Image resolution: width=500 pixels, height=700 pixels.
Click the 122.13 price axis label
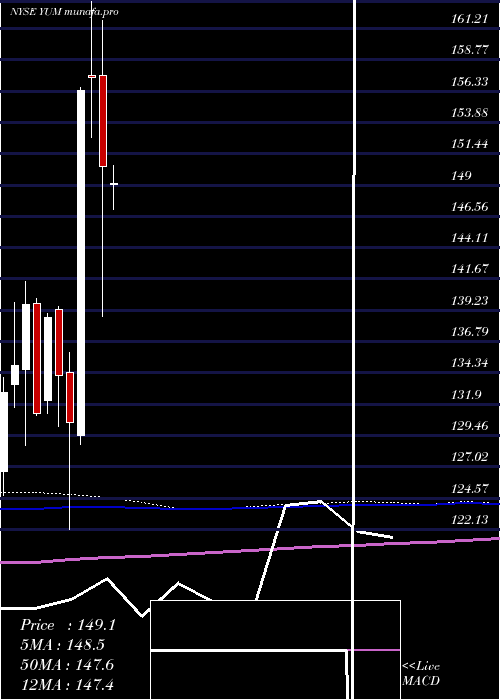click(469, 519)
